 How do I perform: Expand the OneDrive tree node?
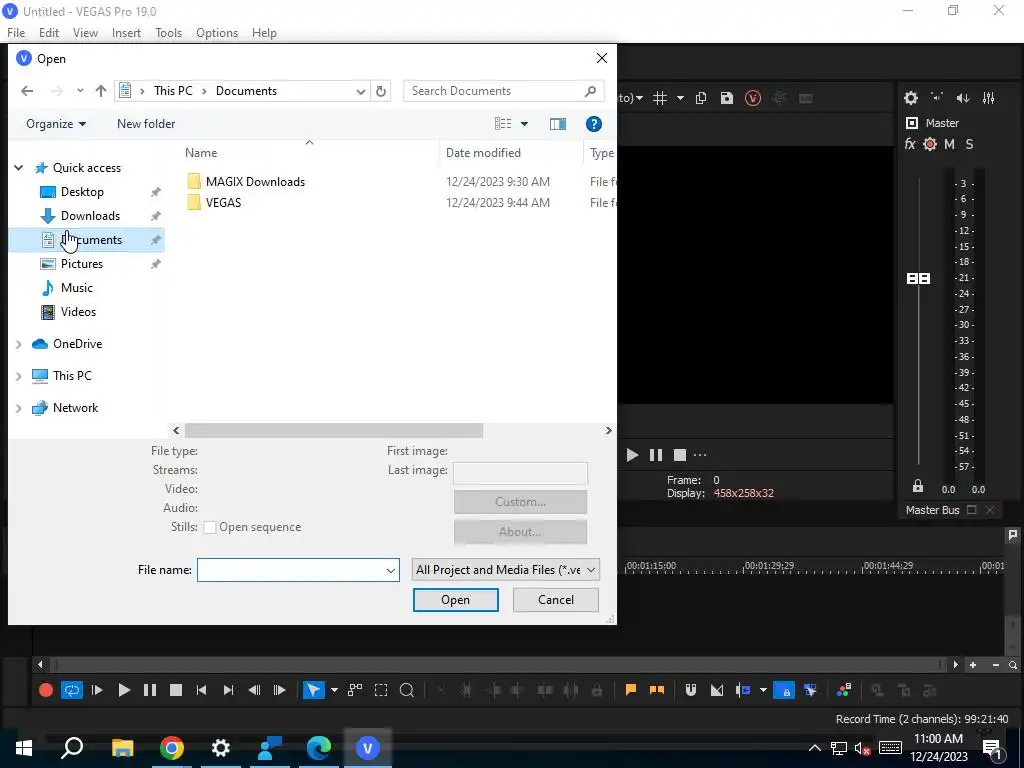point(18,344)
